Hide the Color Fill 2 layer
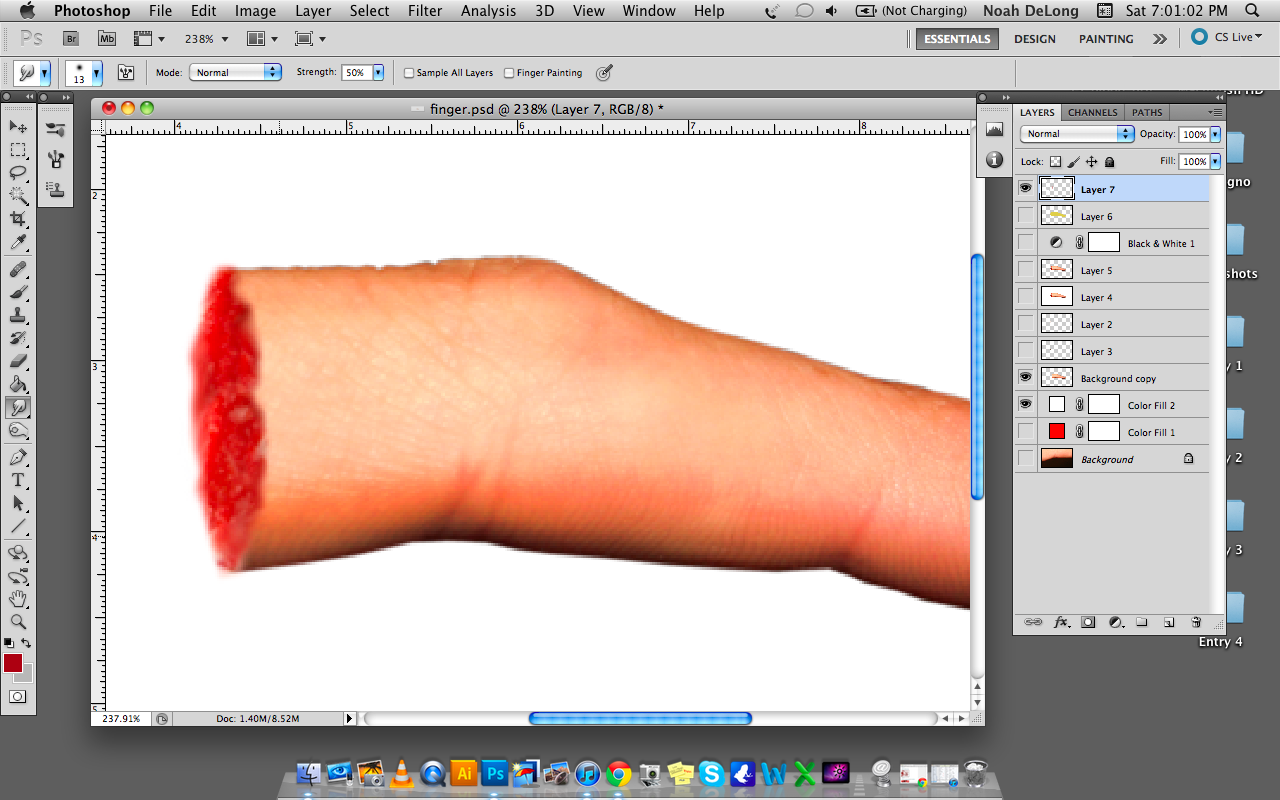The height and width of the screenshot is (800, 1280). (1025, 404)
